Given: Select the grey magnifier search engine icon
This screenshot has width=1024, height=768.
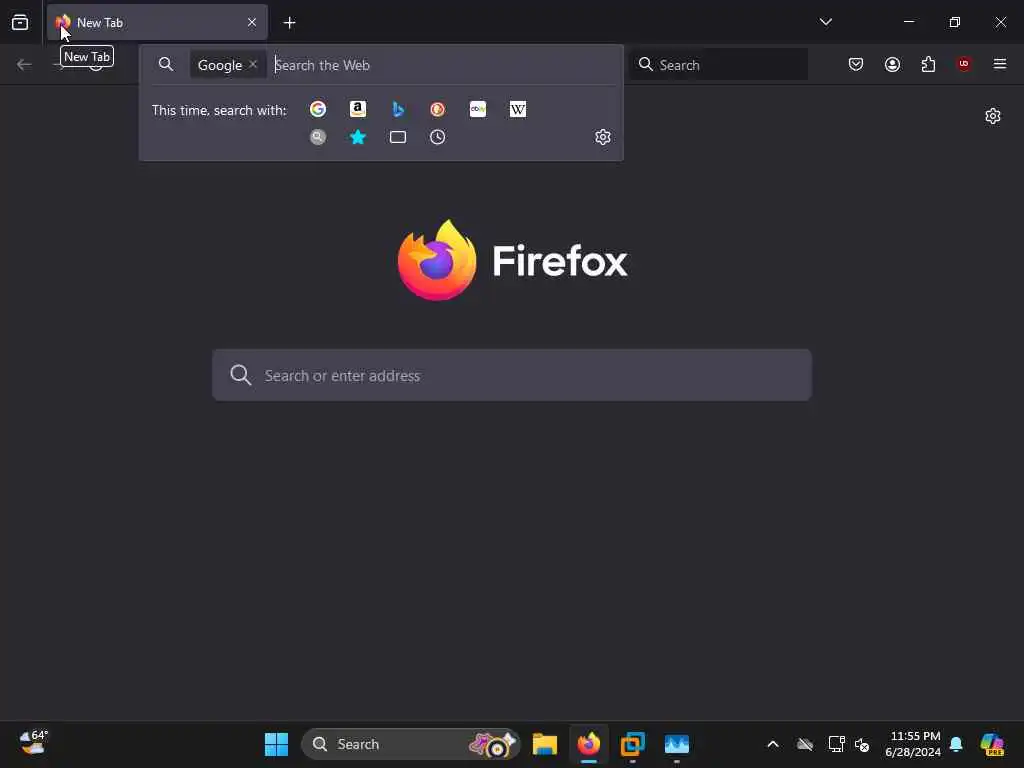Looking at the screenshot, I should pyautogui.click(x=318, y=137).
